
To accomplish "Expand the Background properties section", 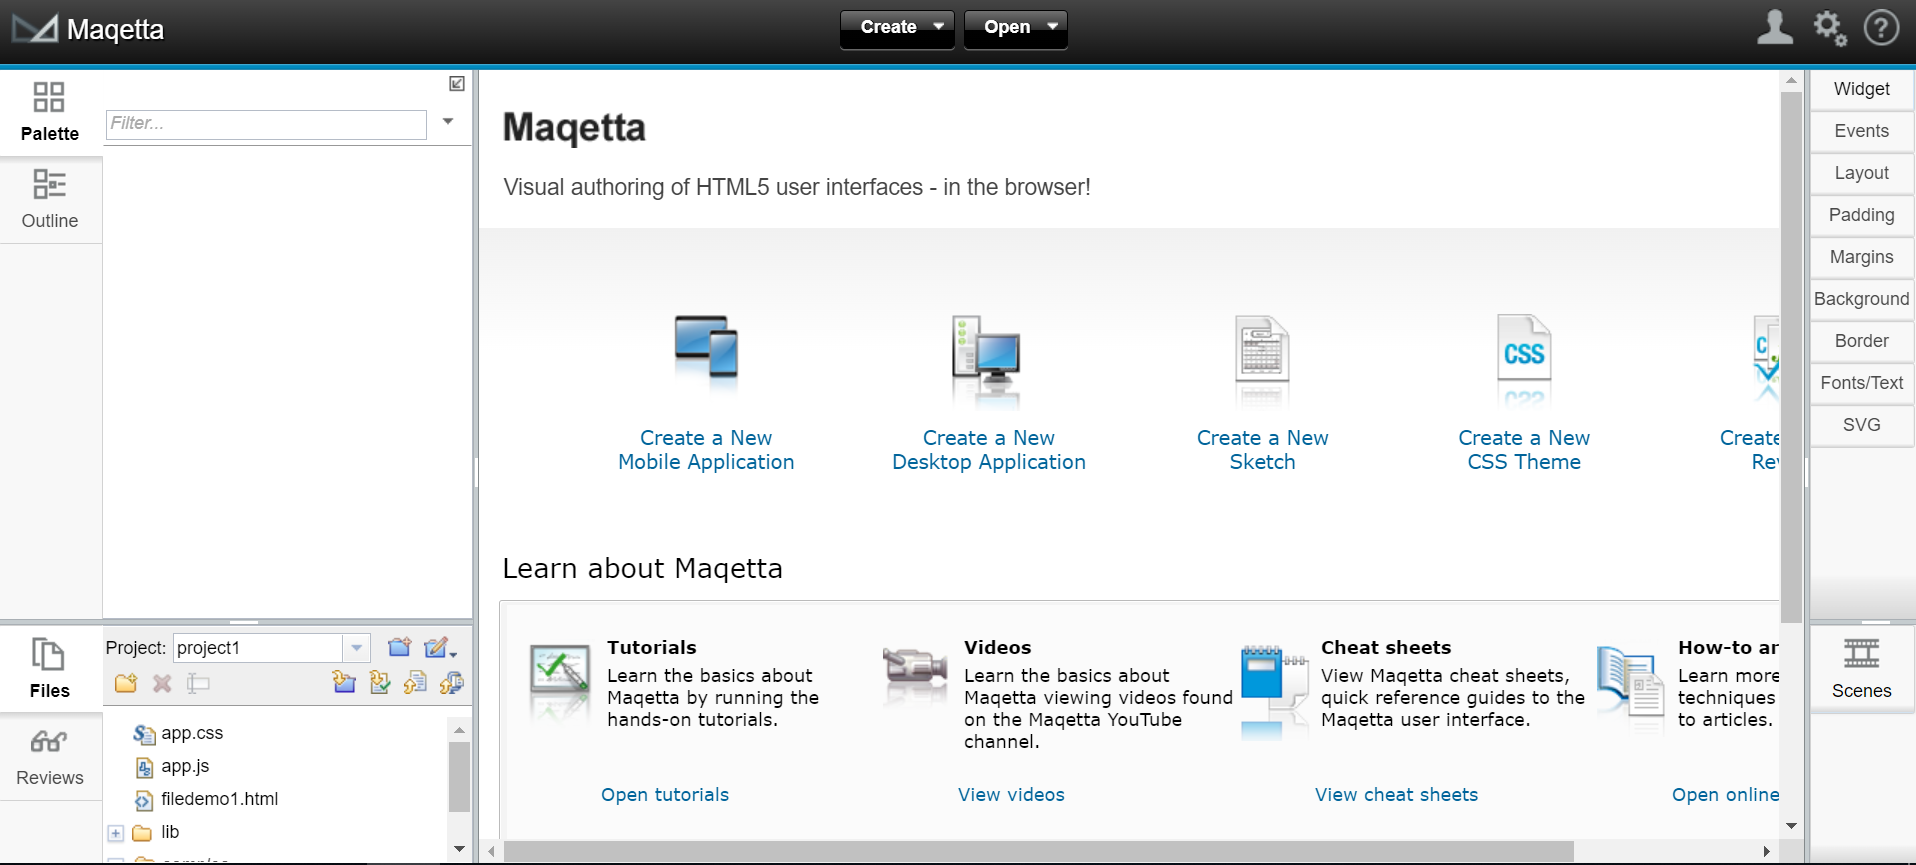I will point(1861,299).
